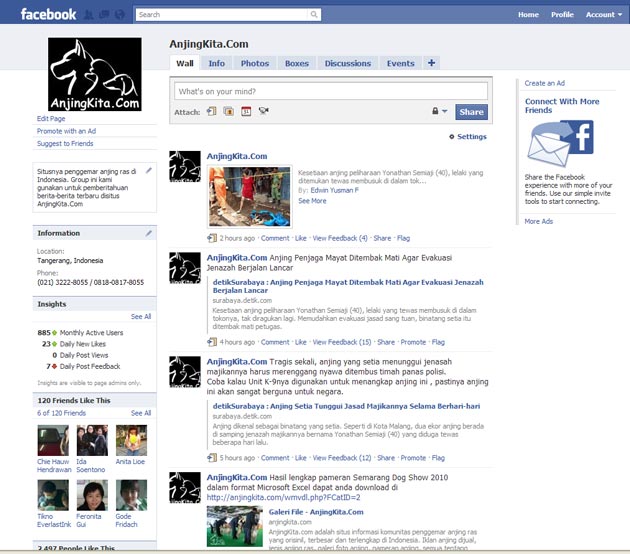Switch to the Photos tab

(x=254, y=63)
